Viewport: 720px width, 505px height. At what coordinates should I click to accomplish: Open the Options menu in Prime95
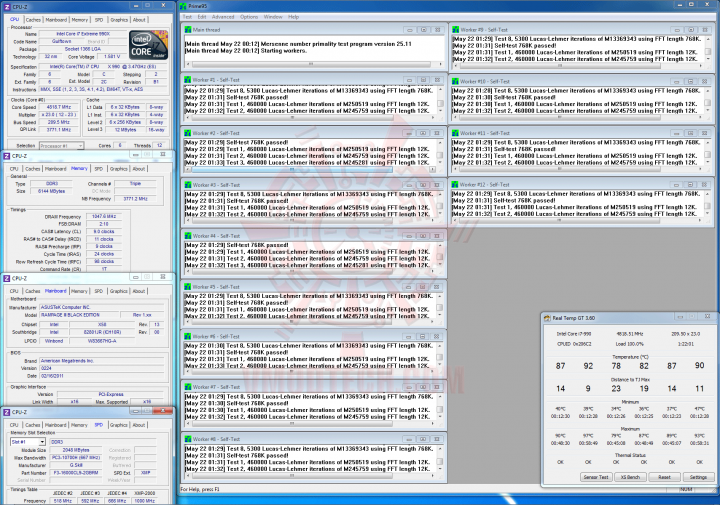click(249, 17)
